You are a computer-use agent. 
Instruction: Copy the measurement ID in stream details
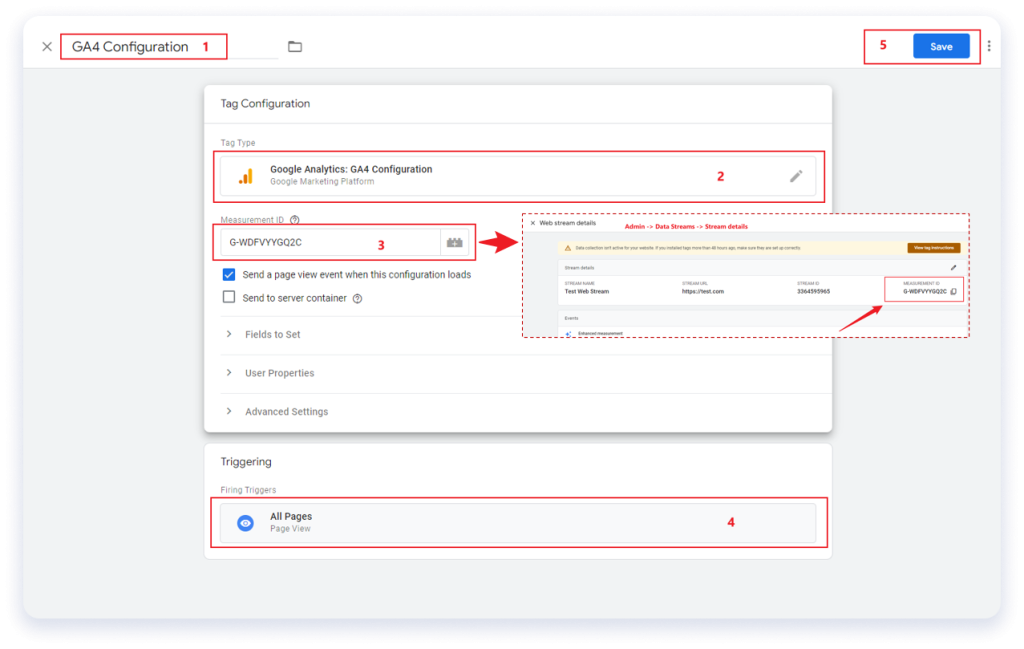point(954,292)
